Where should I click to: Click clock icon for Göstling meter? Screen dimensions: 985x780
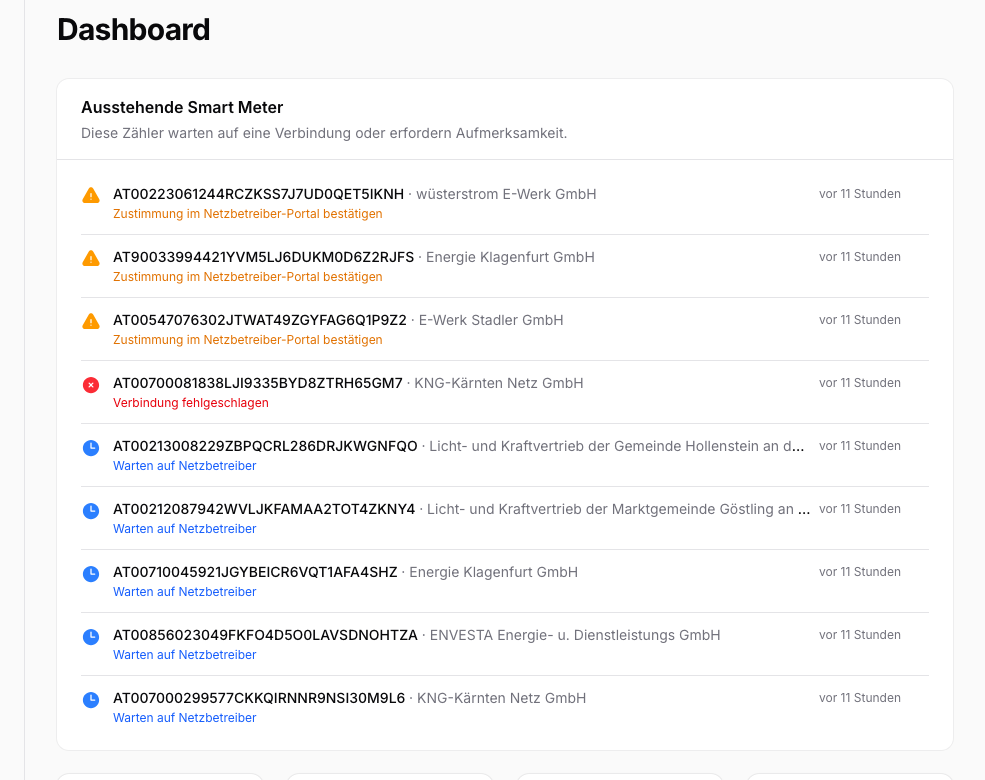pos(91,510)
